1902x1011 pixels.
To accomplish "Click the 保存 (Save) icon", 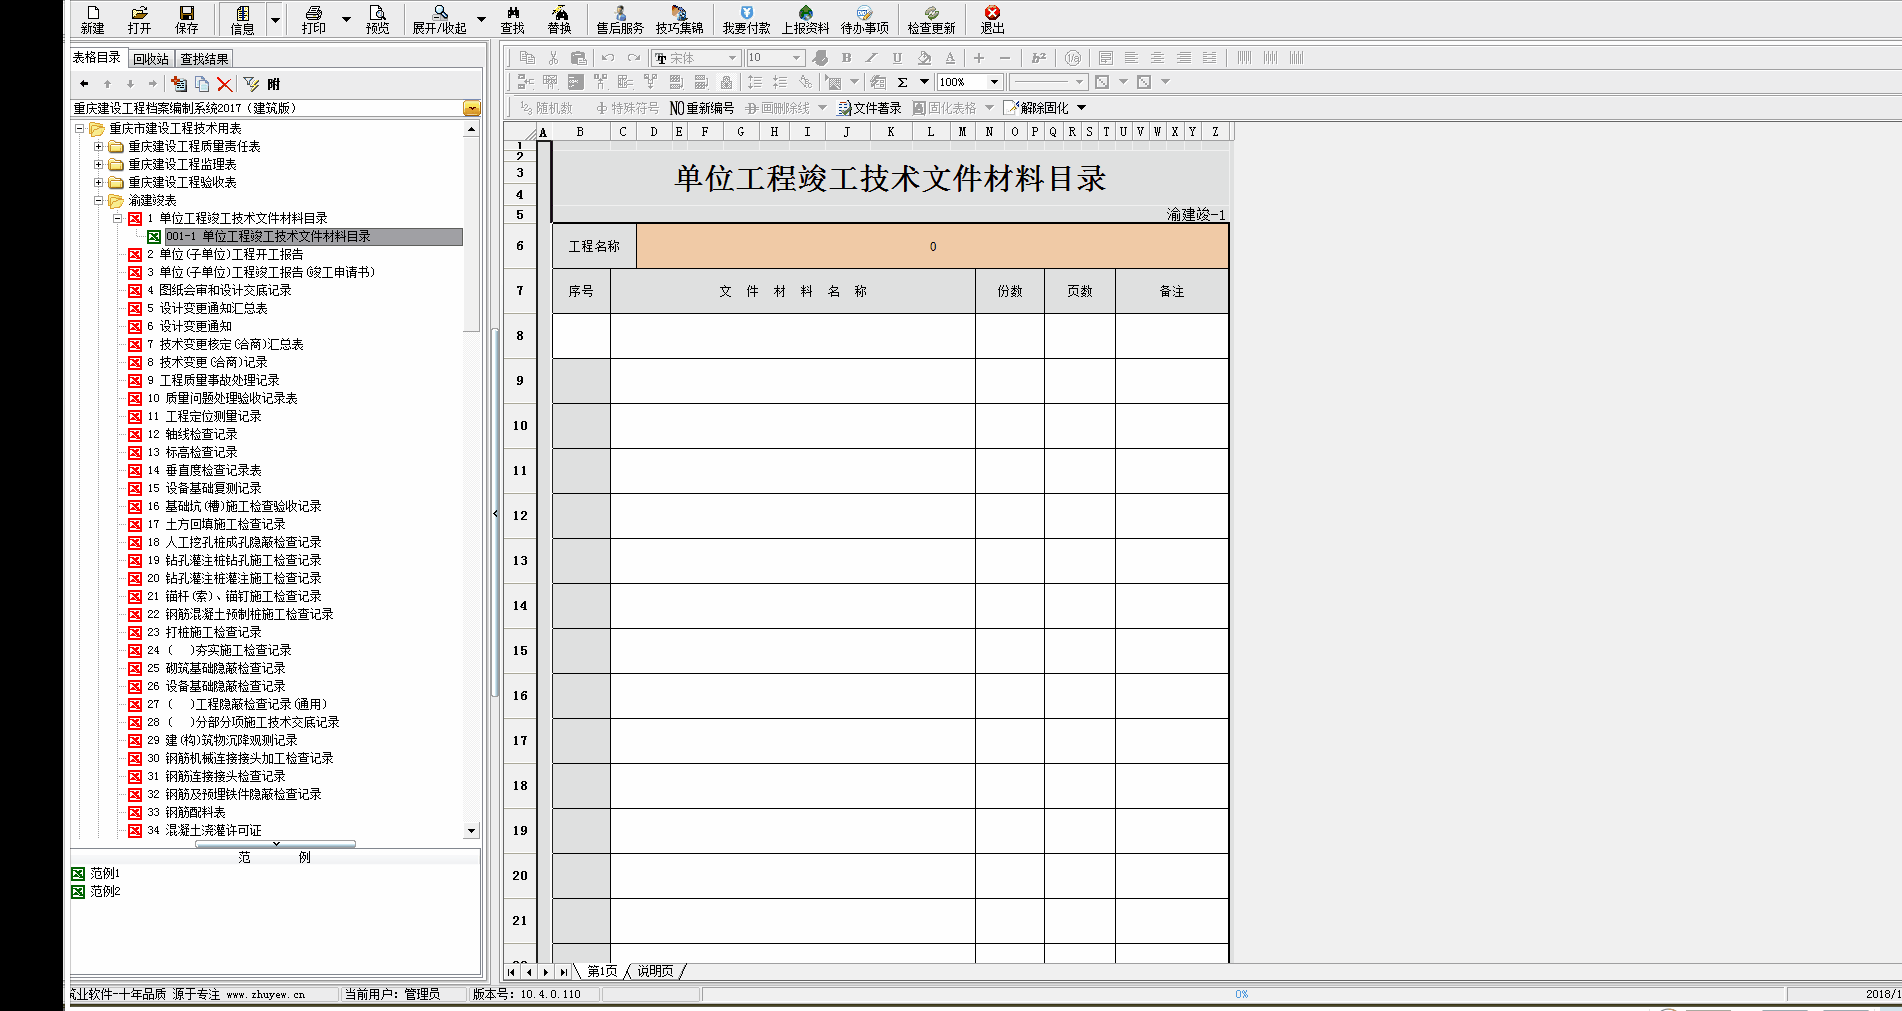I will click(186, 18).
